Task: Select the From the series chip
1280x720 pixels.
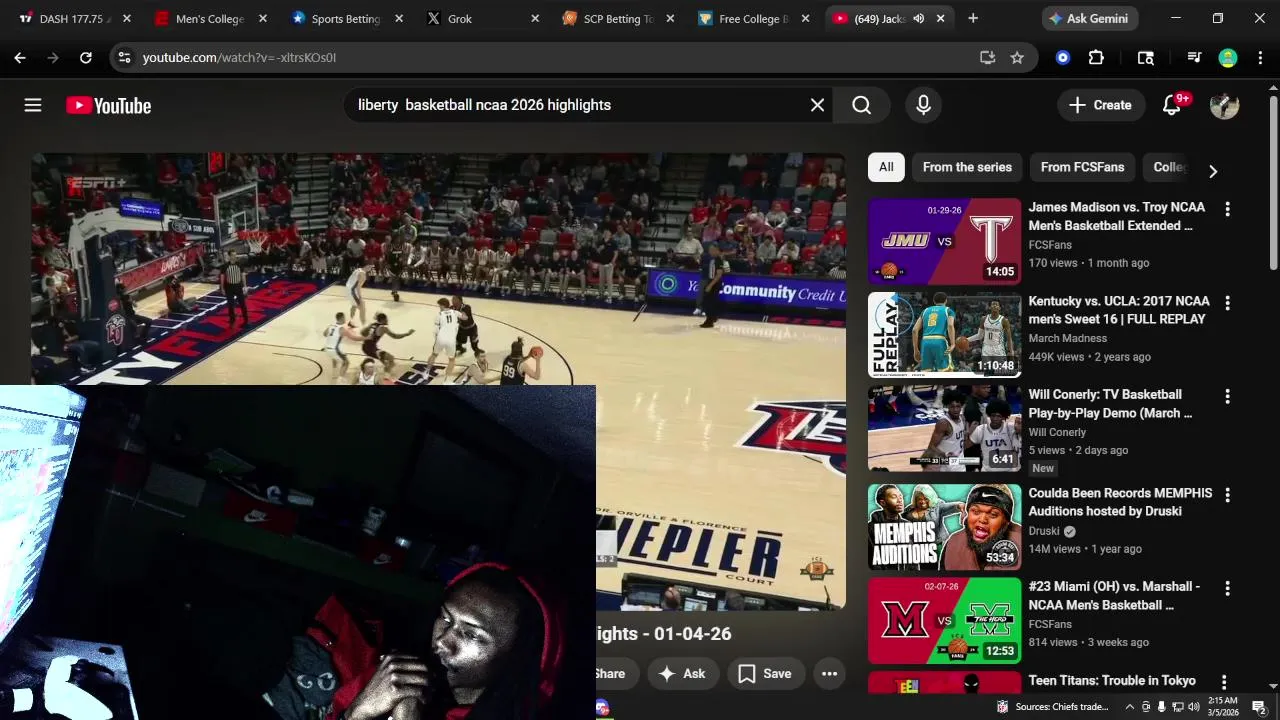Action: (x=967, y=167)
